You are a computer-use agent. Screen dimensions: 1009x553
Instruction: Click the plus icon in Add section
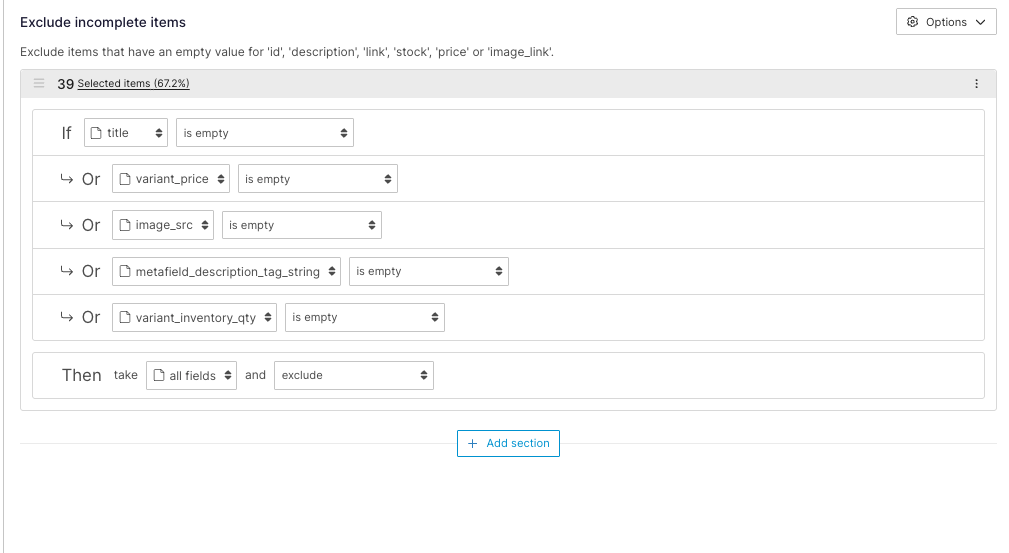(473, 443)
